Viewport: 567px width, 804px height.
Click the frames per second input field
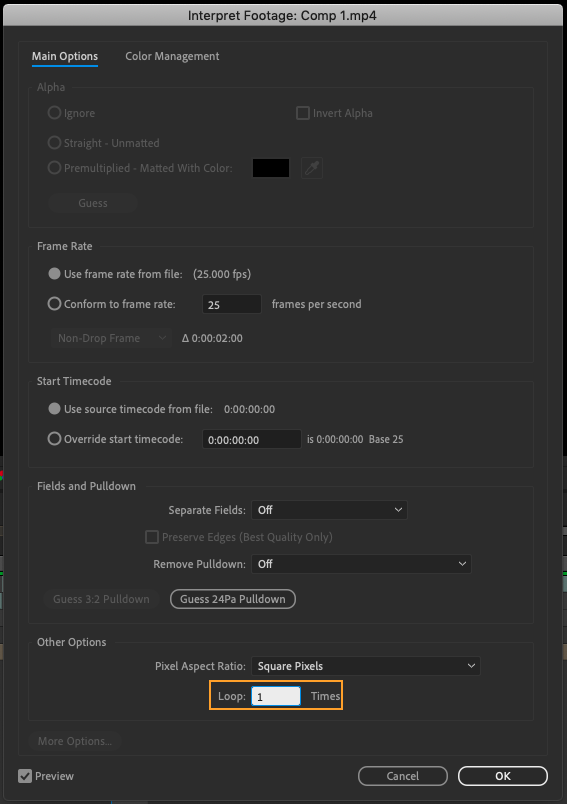pyautogui.click(x=232, y=304)
